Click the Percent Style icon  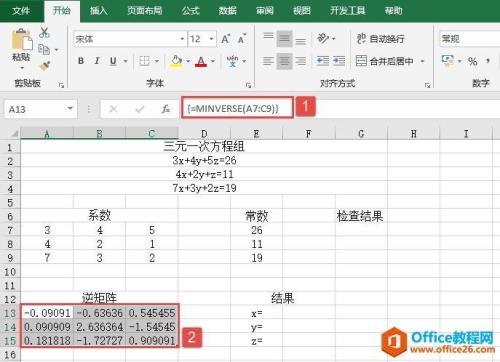(472, 61)
